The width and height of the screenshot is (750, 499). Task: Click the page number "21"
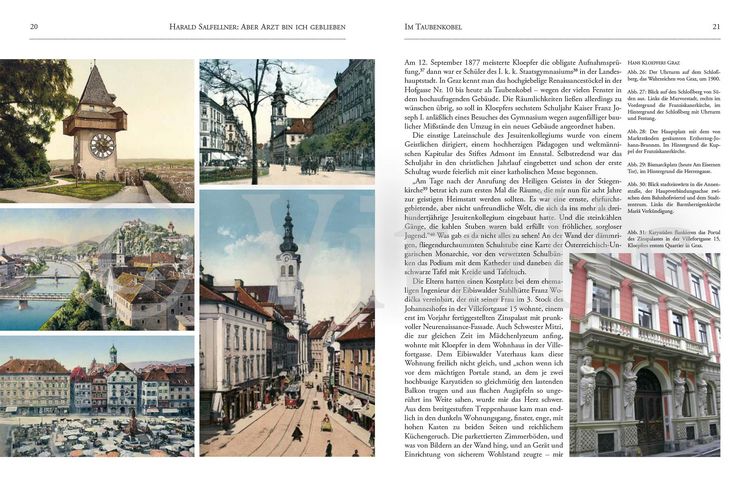(716, 27)
